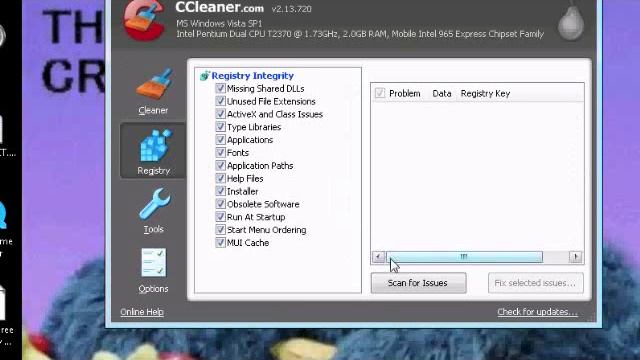Image resolution: width=640 pixels, height=360 pixels.
Task: Select the Registry Integrity heading text
Action: point(253,76)
